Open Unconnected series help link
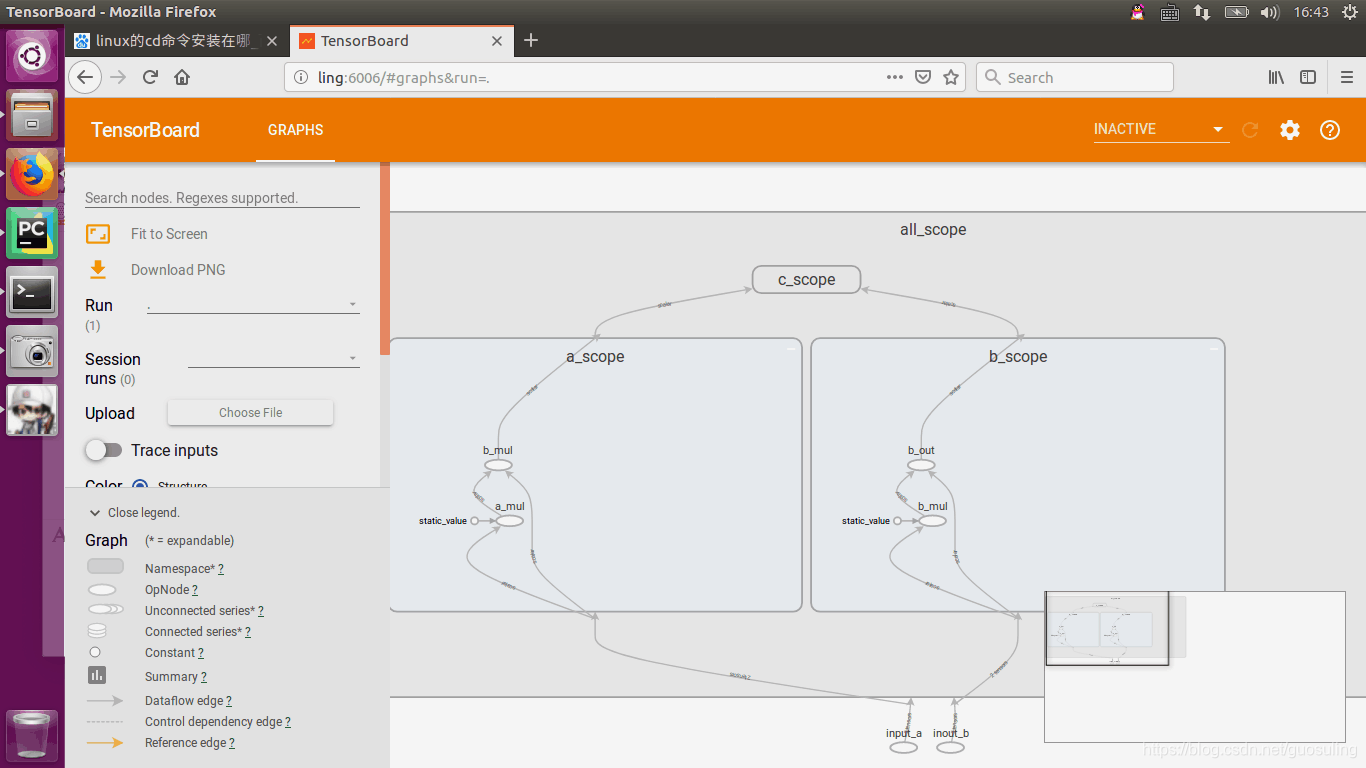Viewport: 1366px width, 768px height. (x=261, y=611)
